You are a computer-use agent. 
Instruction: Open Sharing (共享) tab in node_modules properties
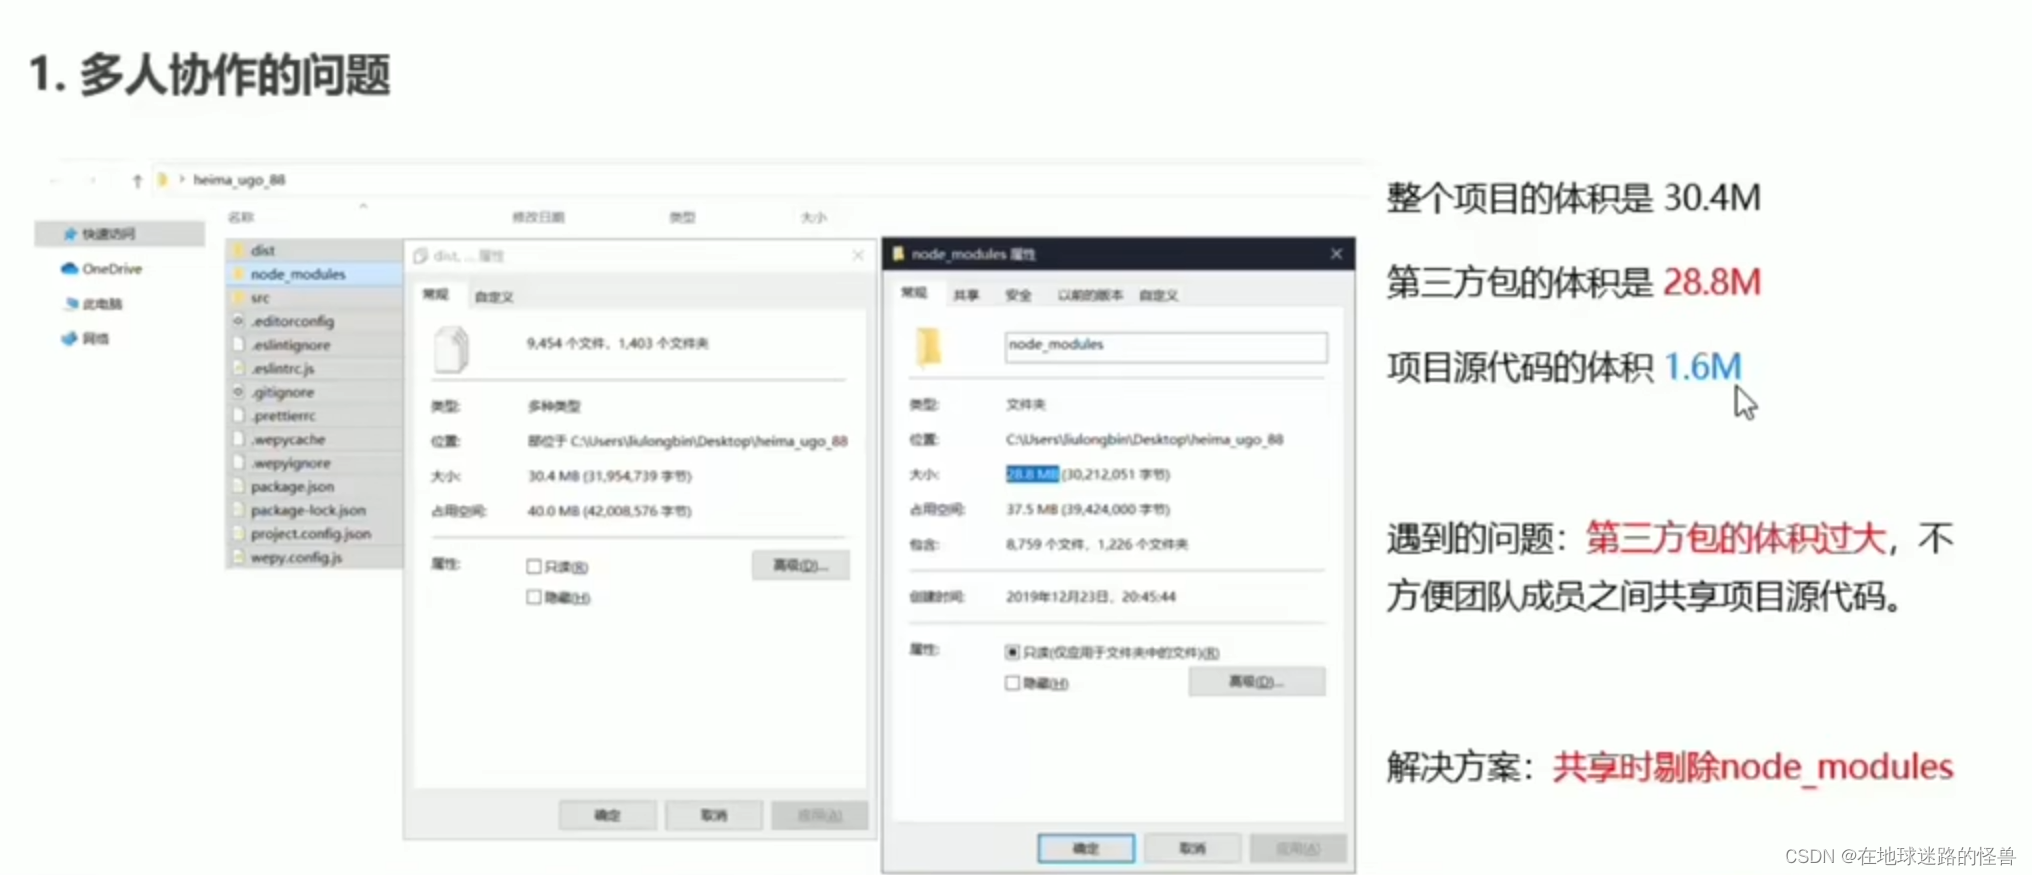pos(966,295)
